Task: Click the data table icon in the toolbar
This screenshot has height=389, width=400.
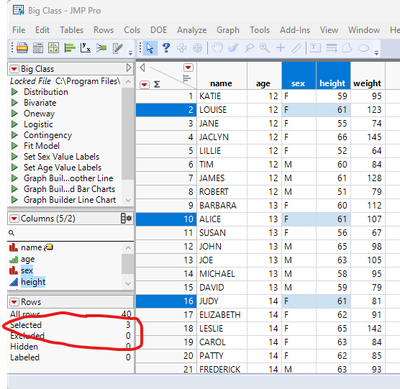Action: point(22,48)
